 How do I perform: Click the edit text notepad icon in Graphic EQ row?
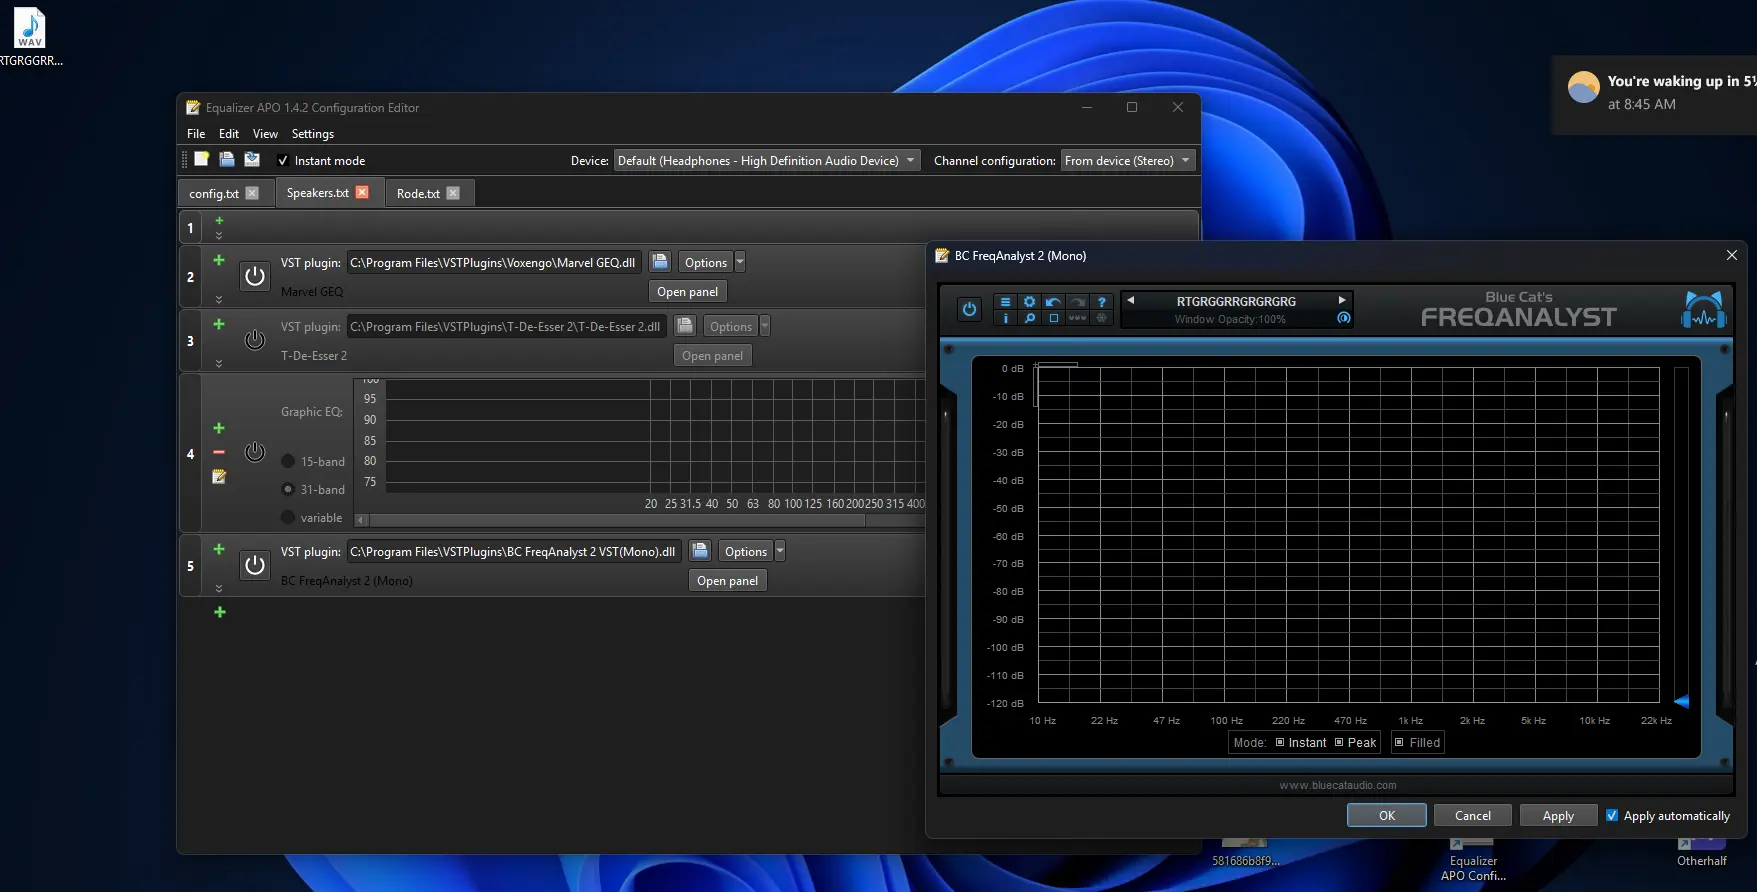[219, 477]
